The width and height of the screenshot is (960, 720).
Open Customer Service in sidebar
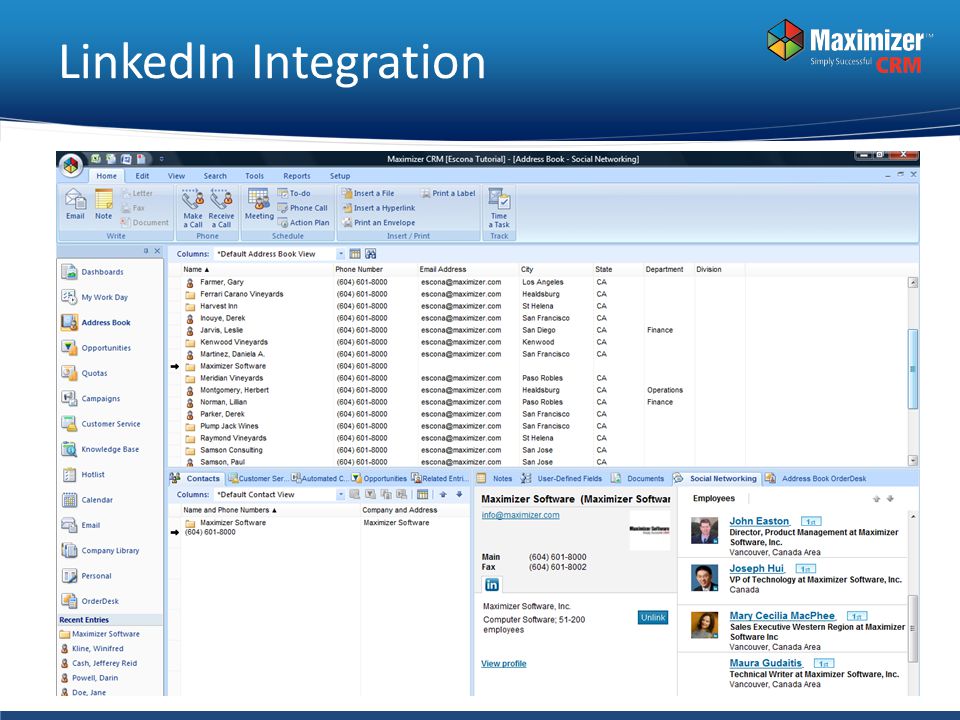pos(101,424)
